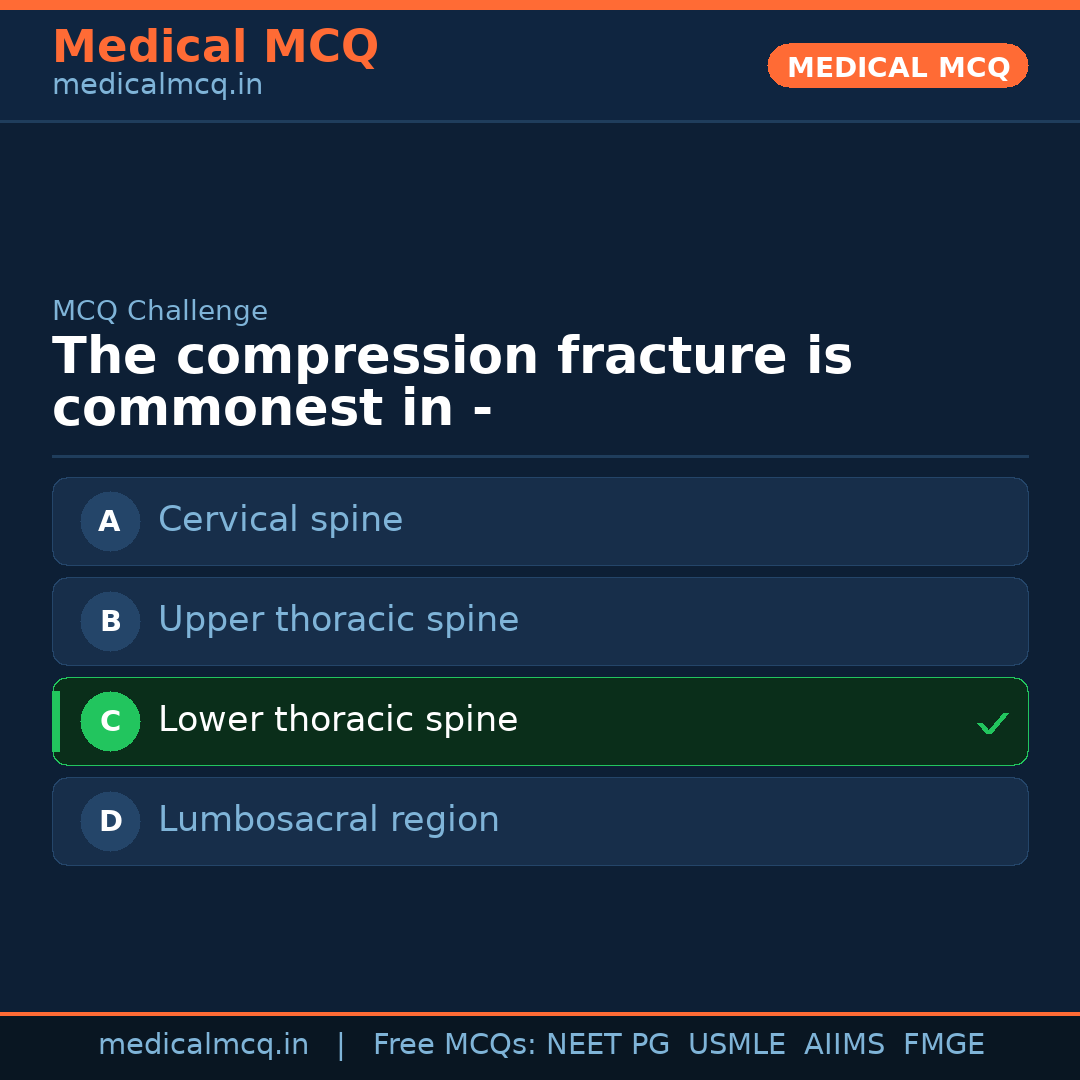Click the circled letter B badge

click(x=110, y=621)
